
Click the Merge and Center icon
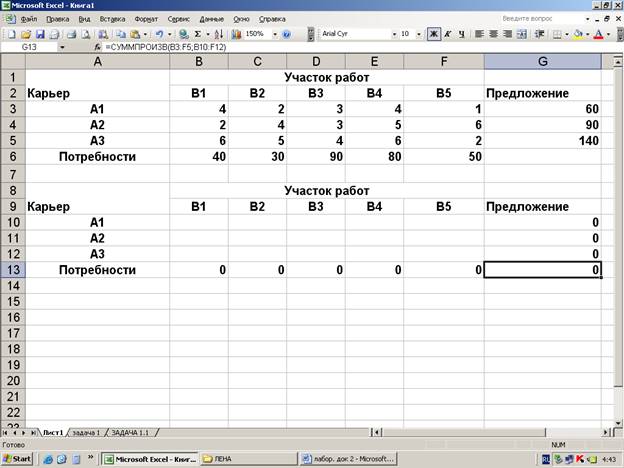tap(522, 34)
